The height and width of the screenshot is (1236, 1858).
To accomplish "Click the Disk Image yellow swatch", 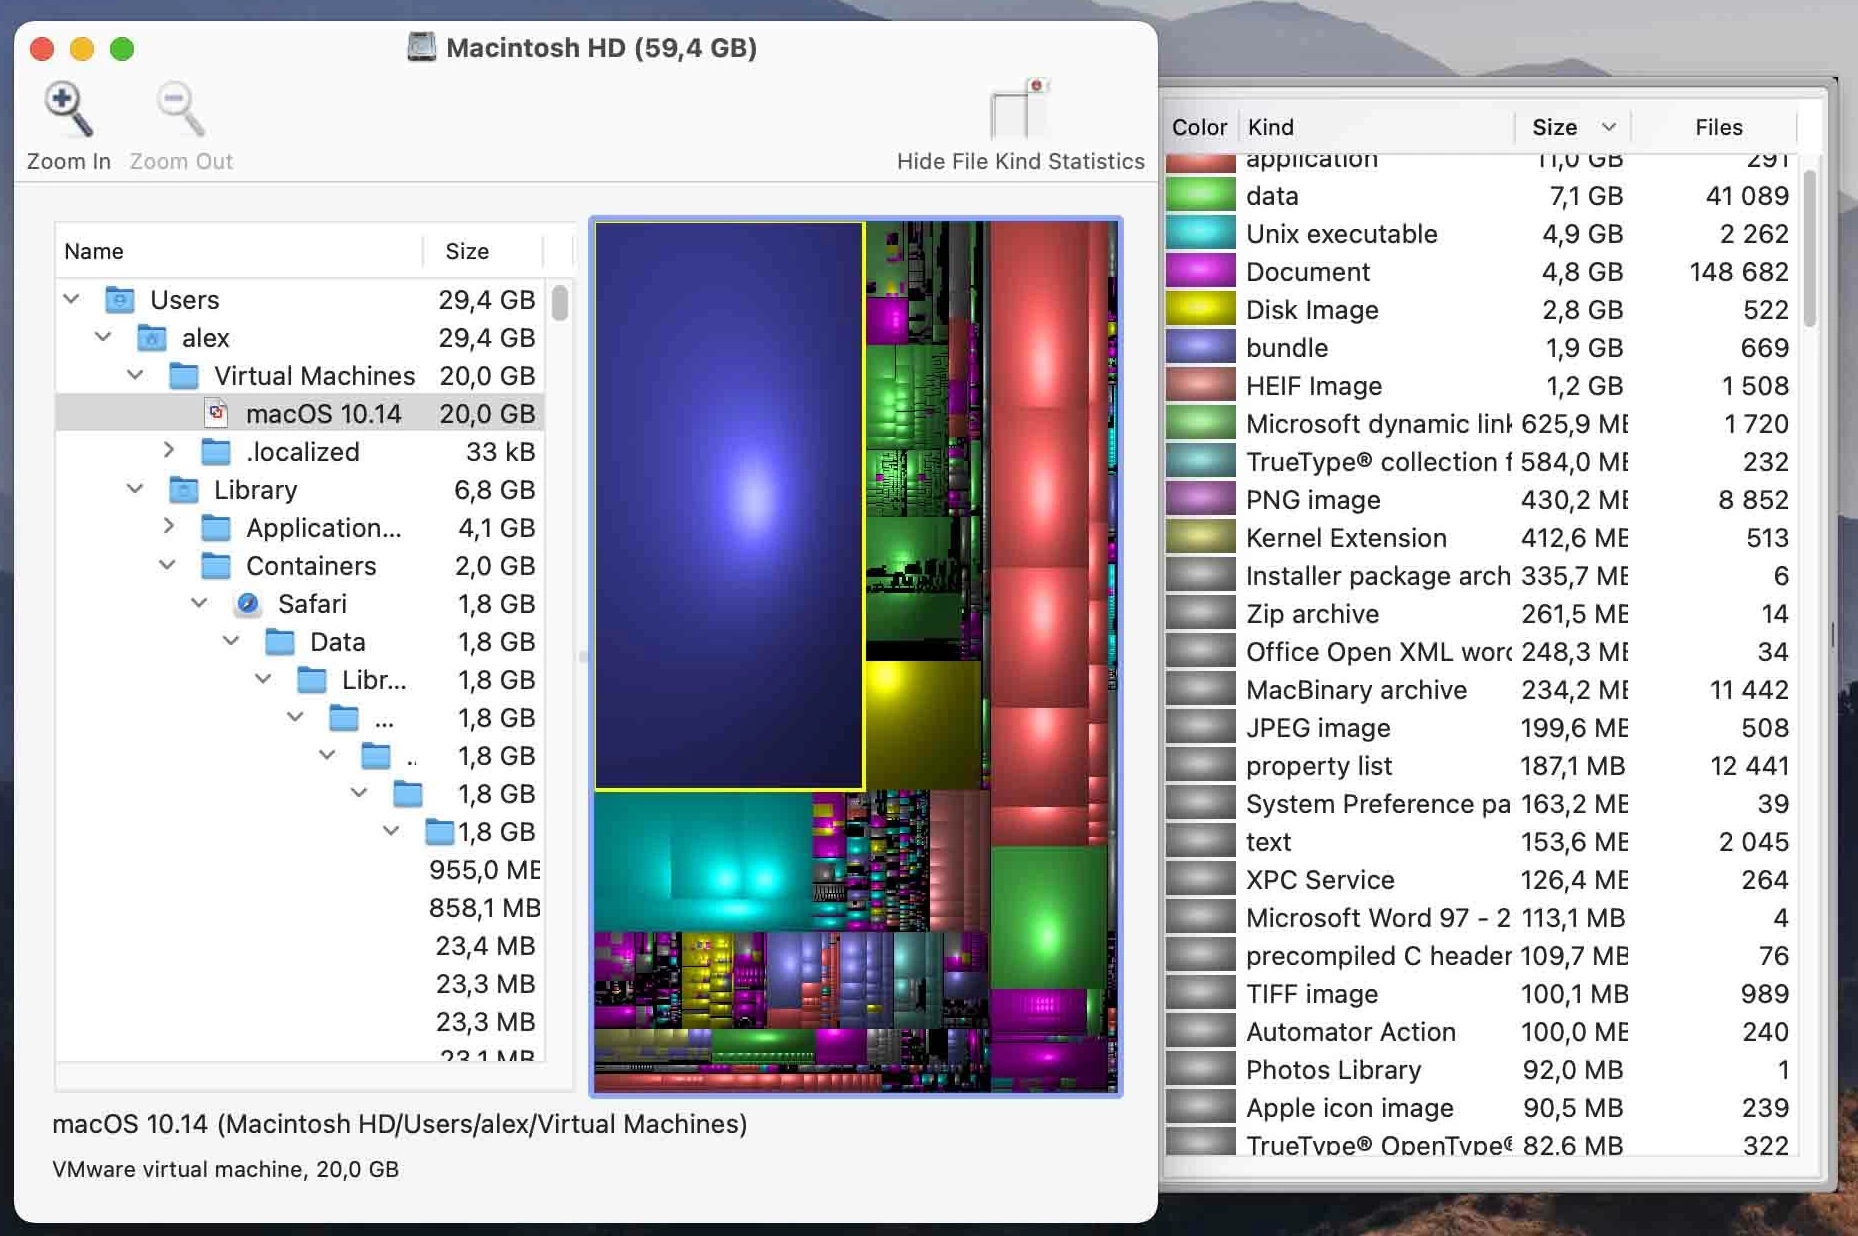I will coord(1201,310).
